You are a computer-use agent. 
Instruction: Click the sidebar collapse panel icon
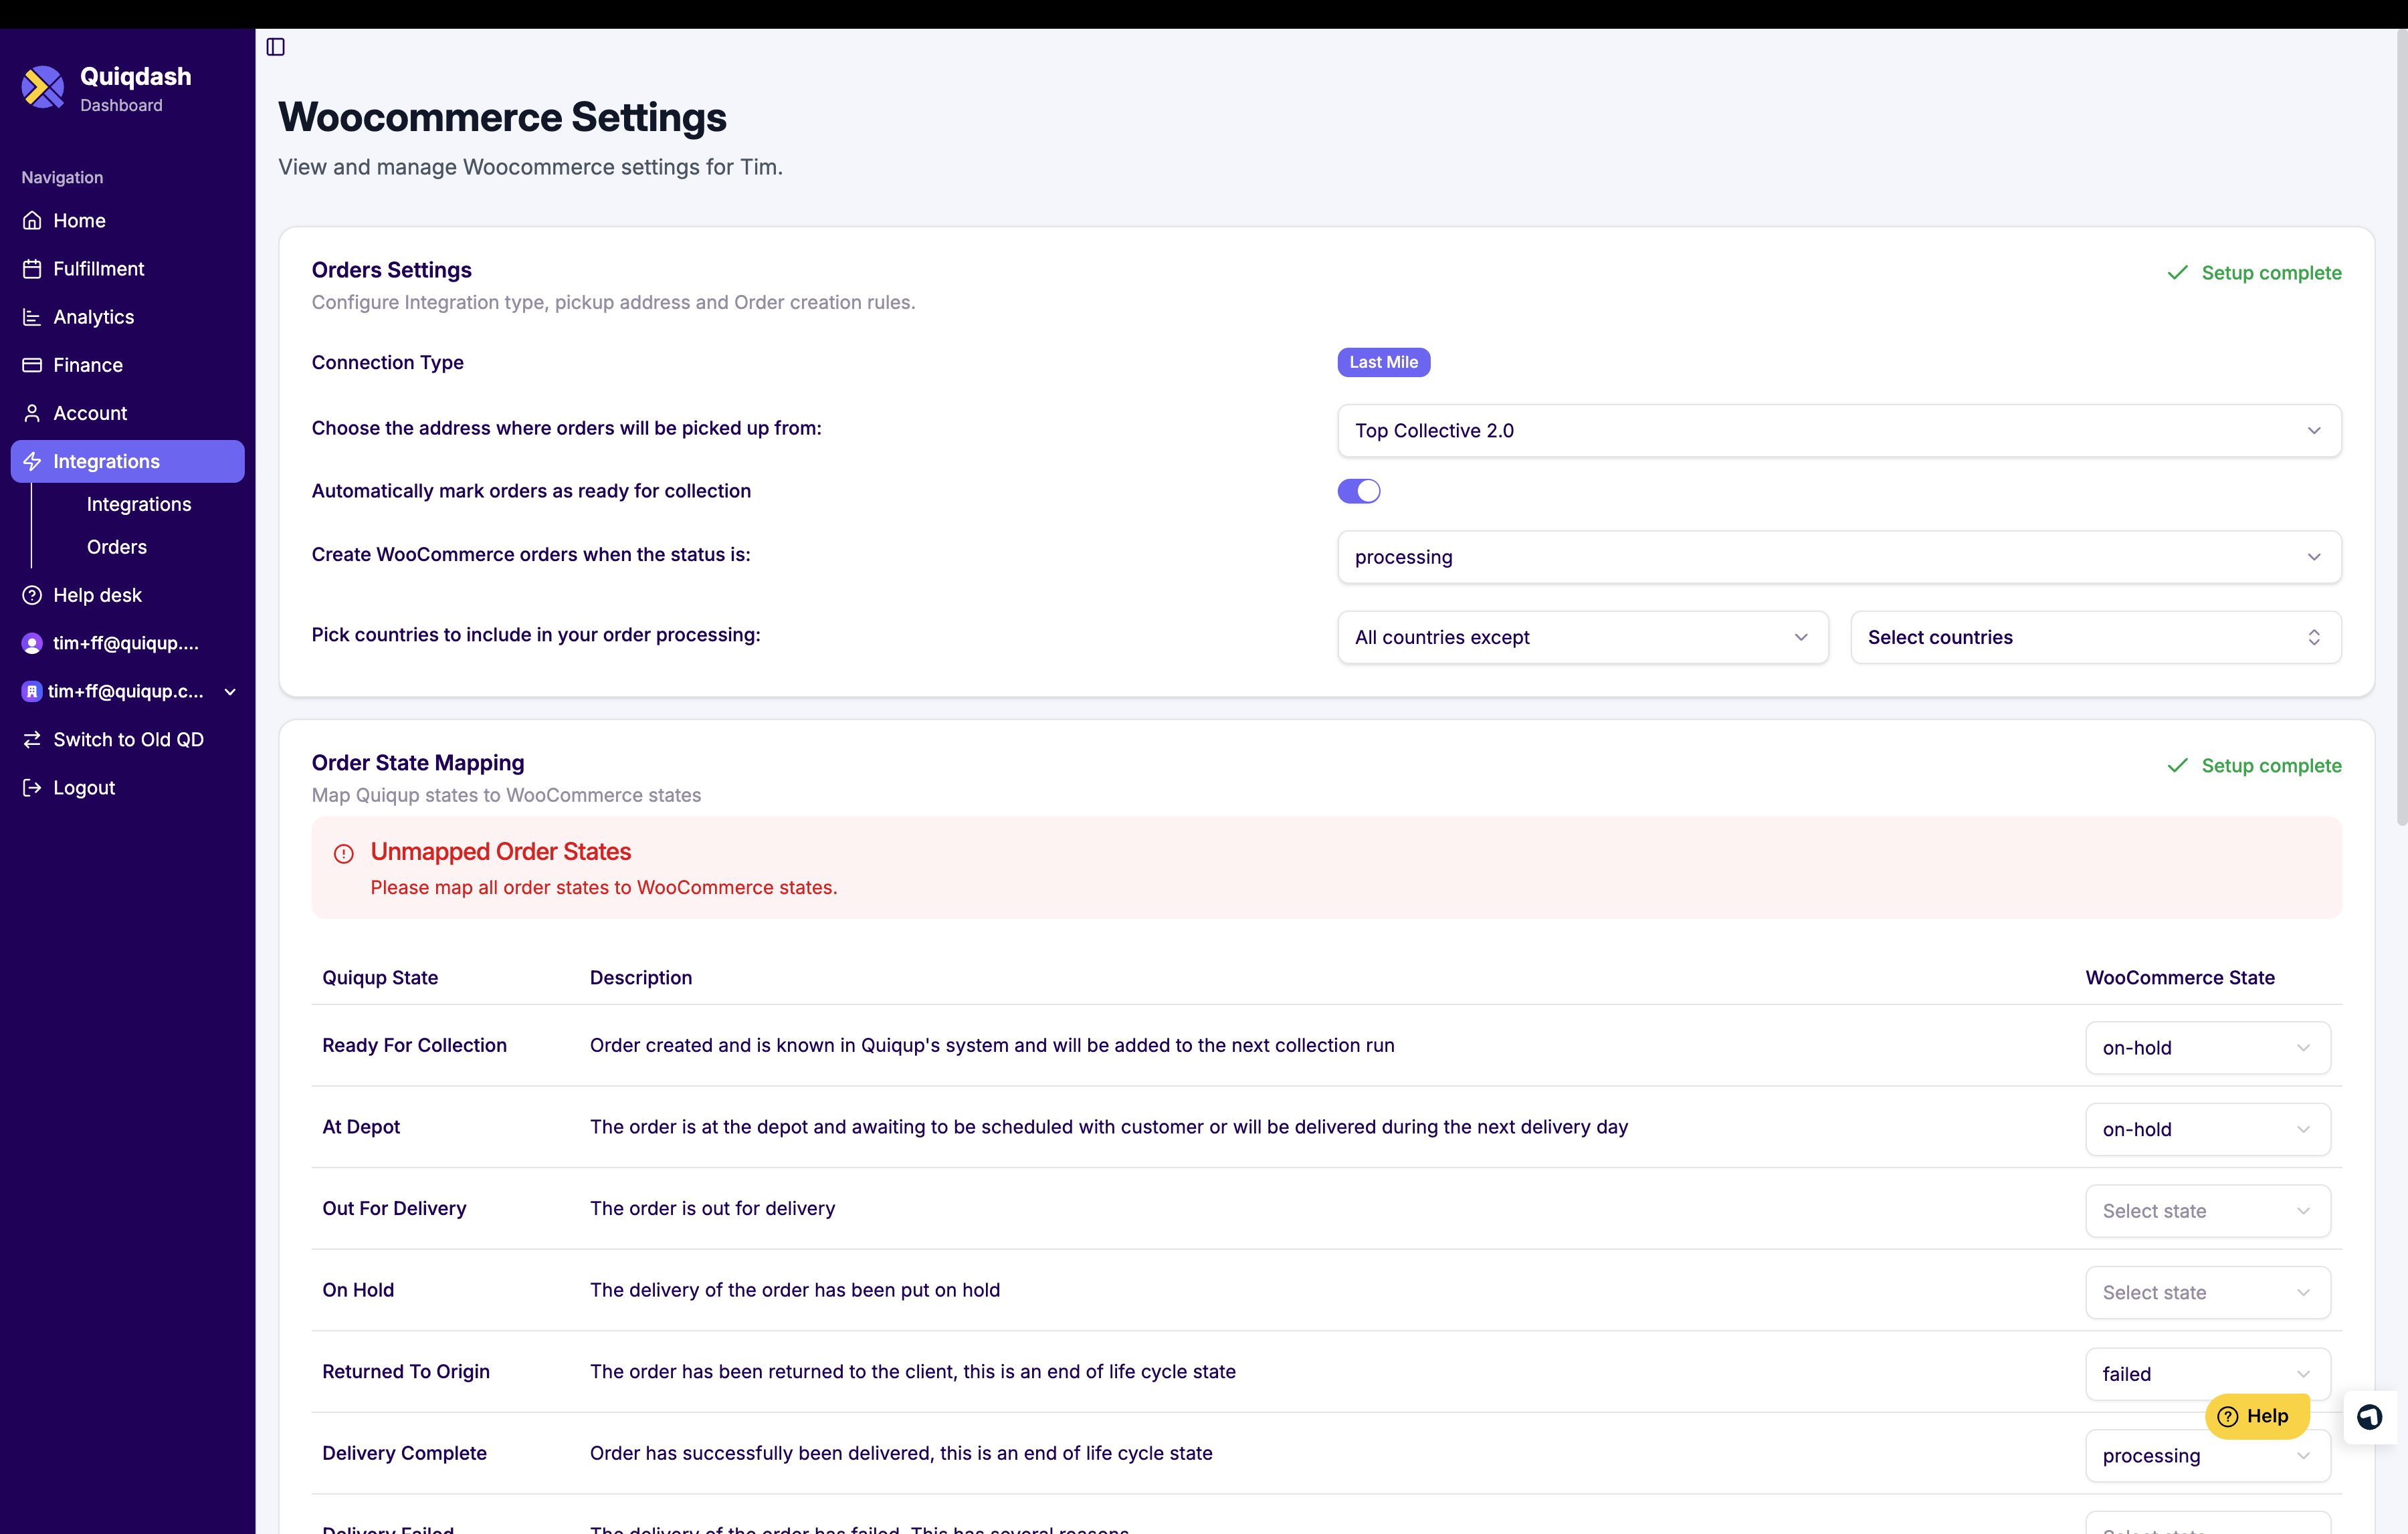[x=276, y=47]
